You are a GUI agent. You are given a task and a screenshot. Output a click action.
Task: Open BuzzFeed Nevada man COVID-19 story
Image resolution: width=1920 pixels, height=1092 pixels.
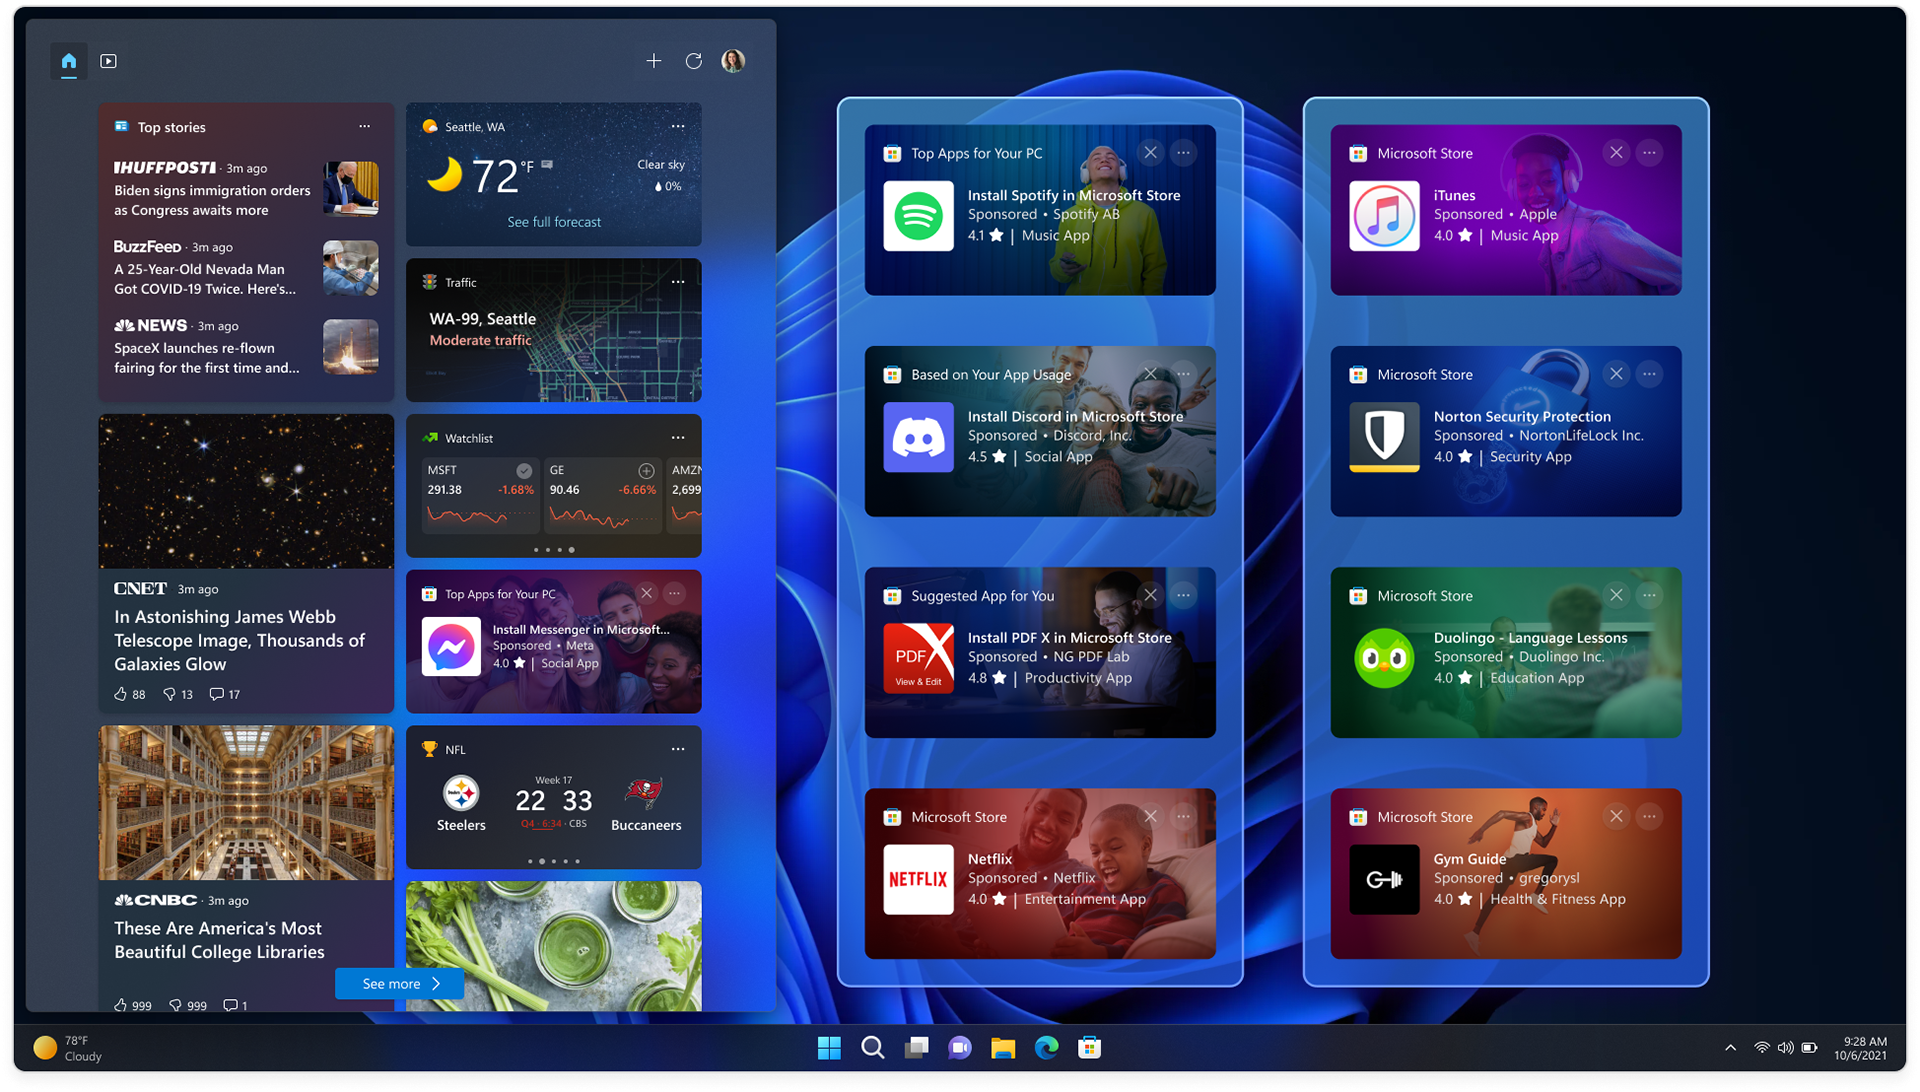tap(246, 268)
